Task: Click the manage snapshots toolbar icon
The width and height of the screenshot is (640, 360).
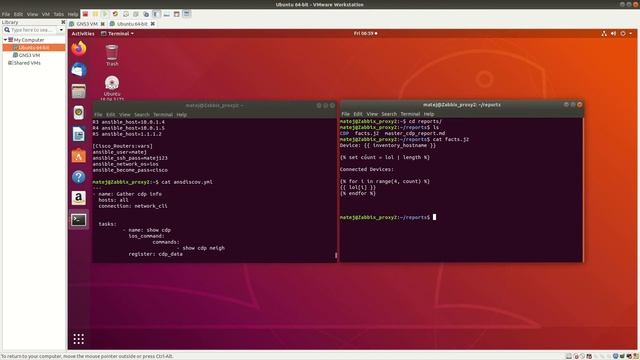Action: (146, 14)
